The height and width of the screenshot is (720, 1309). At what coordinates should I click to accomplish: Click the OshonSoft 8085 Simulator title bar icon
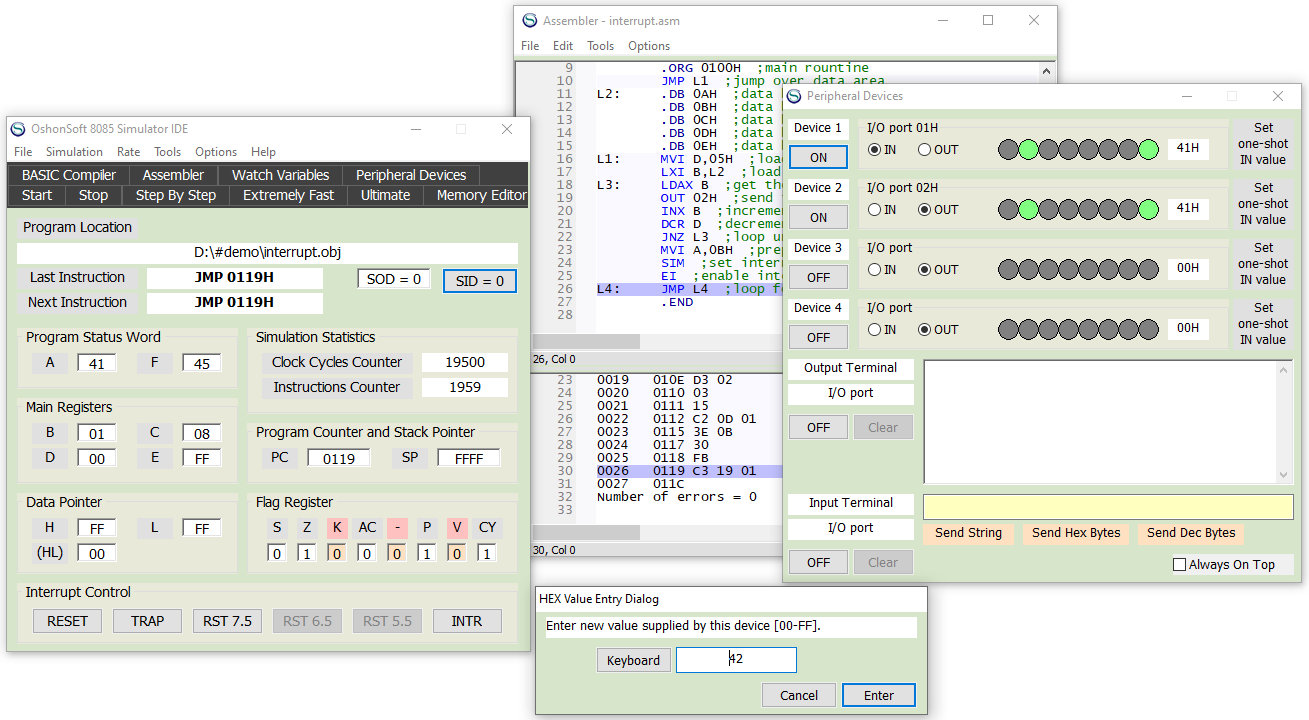click(18, 129)
